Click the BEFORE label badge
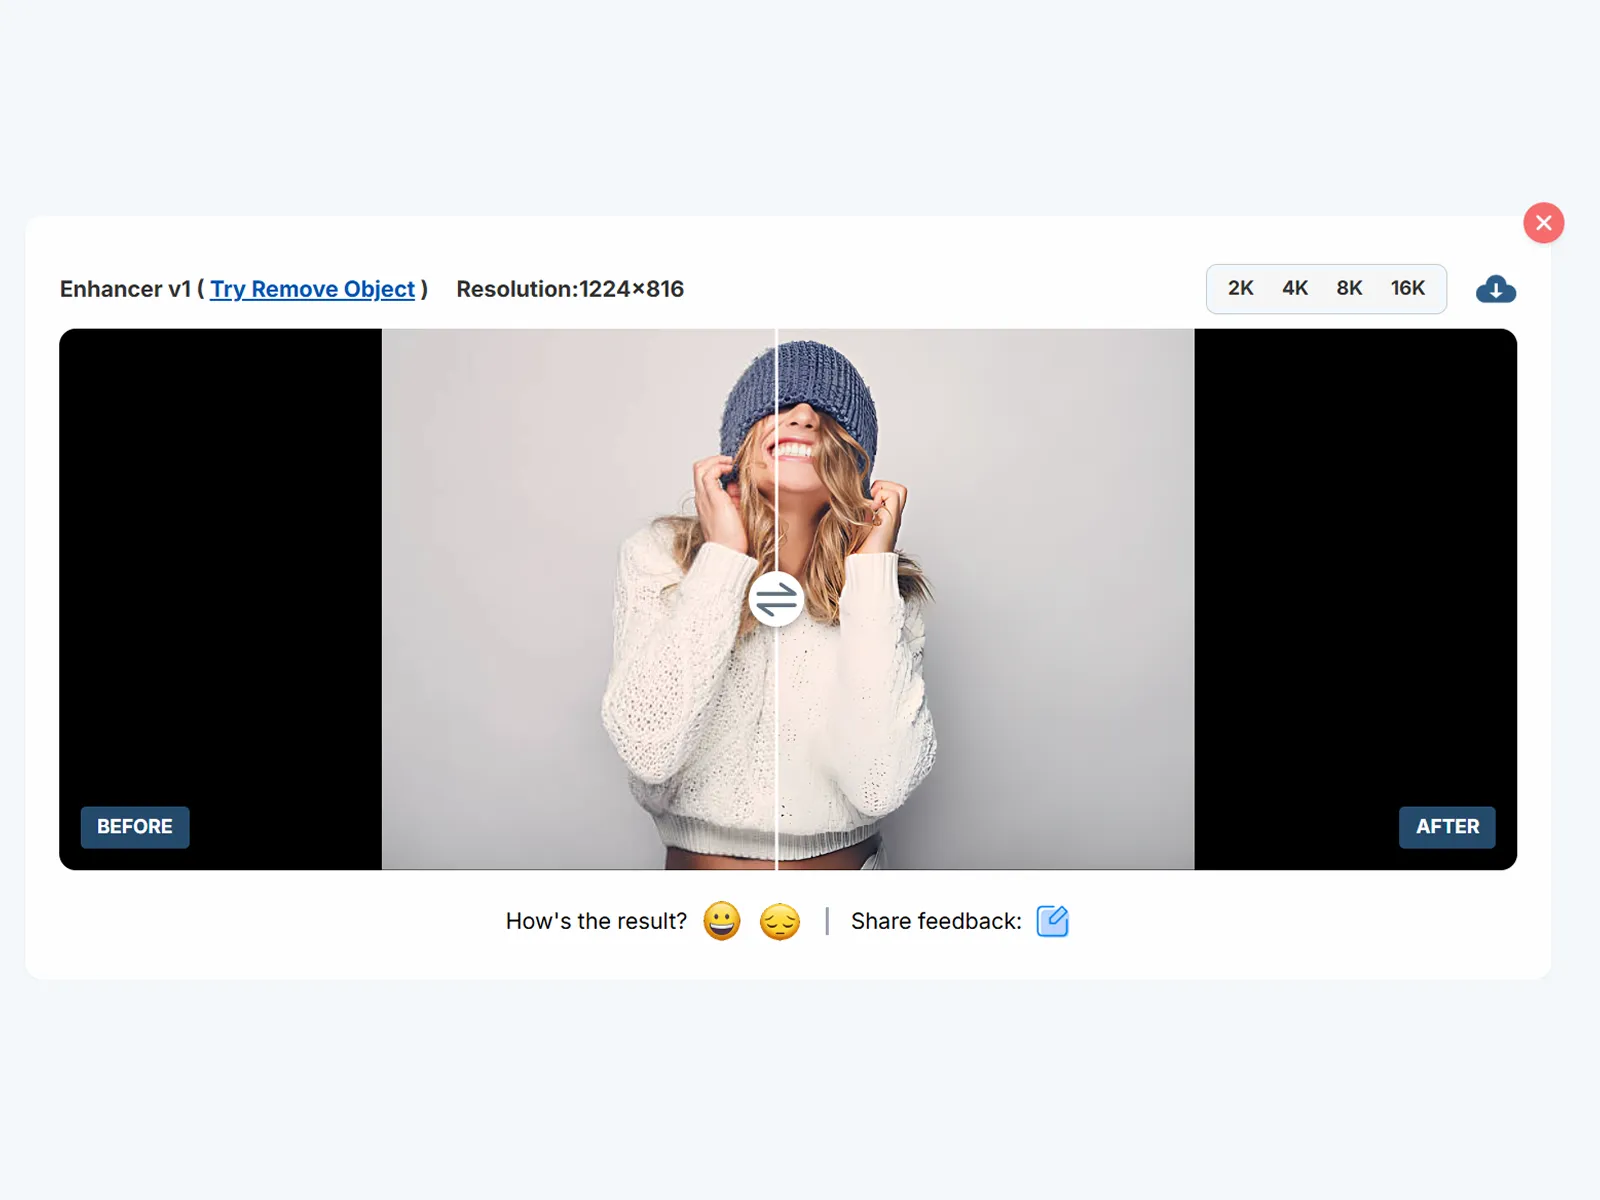Screen dimensions: 1600x1200 click(135, 827)
